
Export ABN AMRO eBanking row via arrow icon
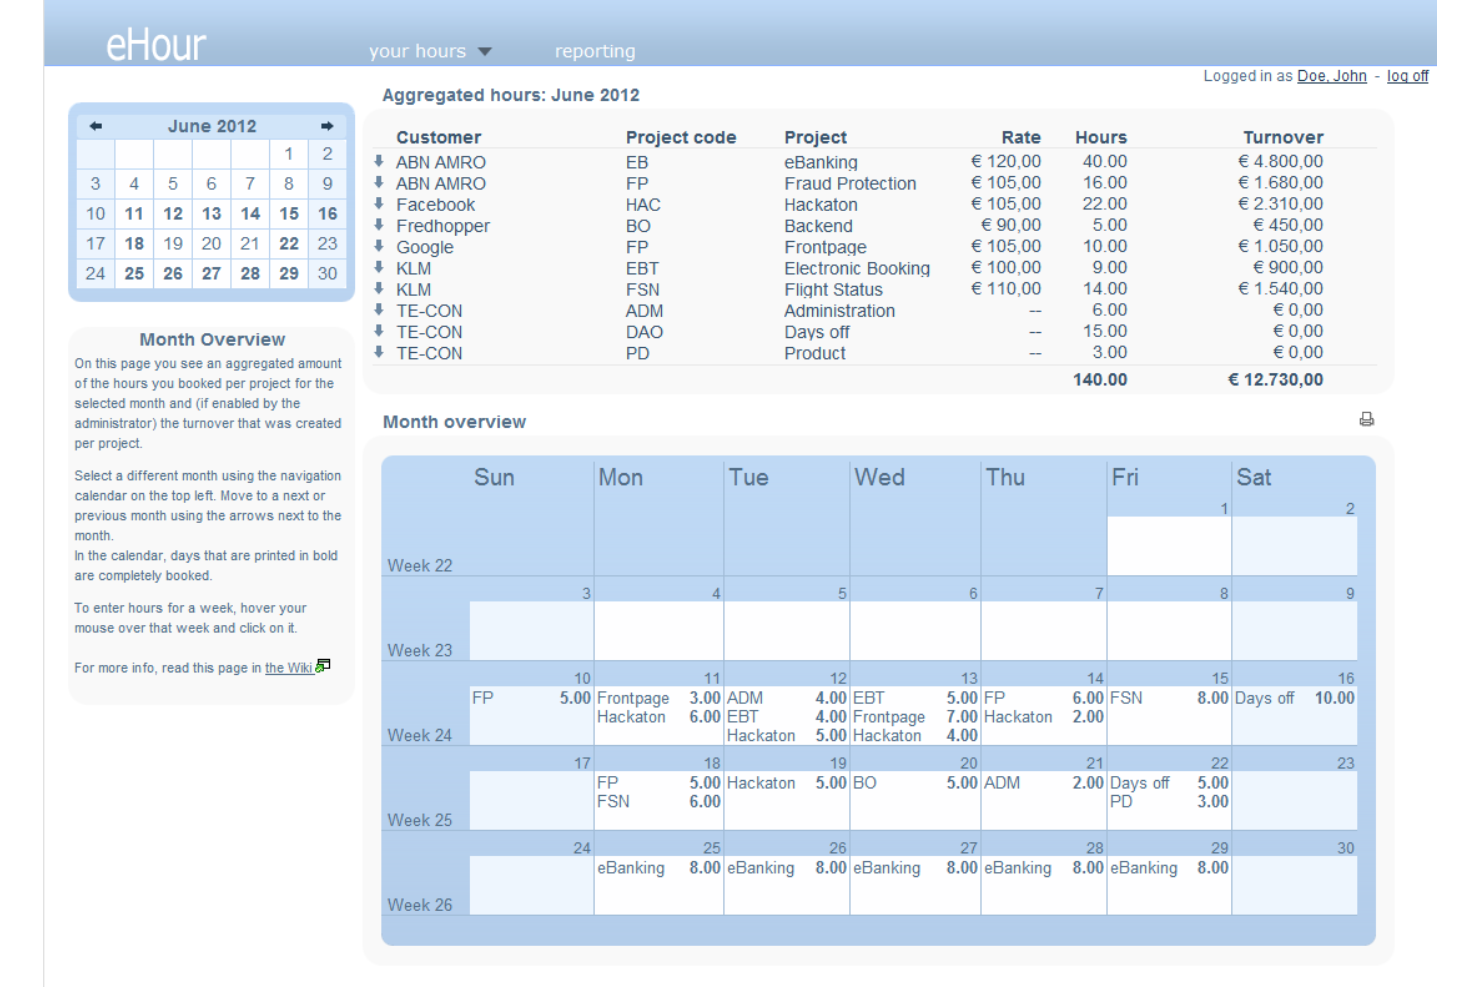coord(378,162)
